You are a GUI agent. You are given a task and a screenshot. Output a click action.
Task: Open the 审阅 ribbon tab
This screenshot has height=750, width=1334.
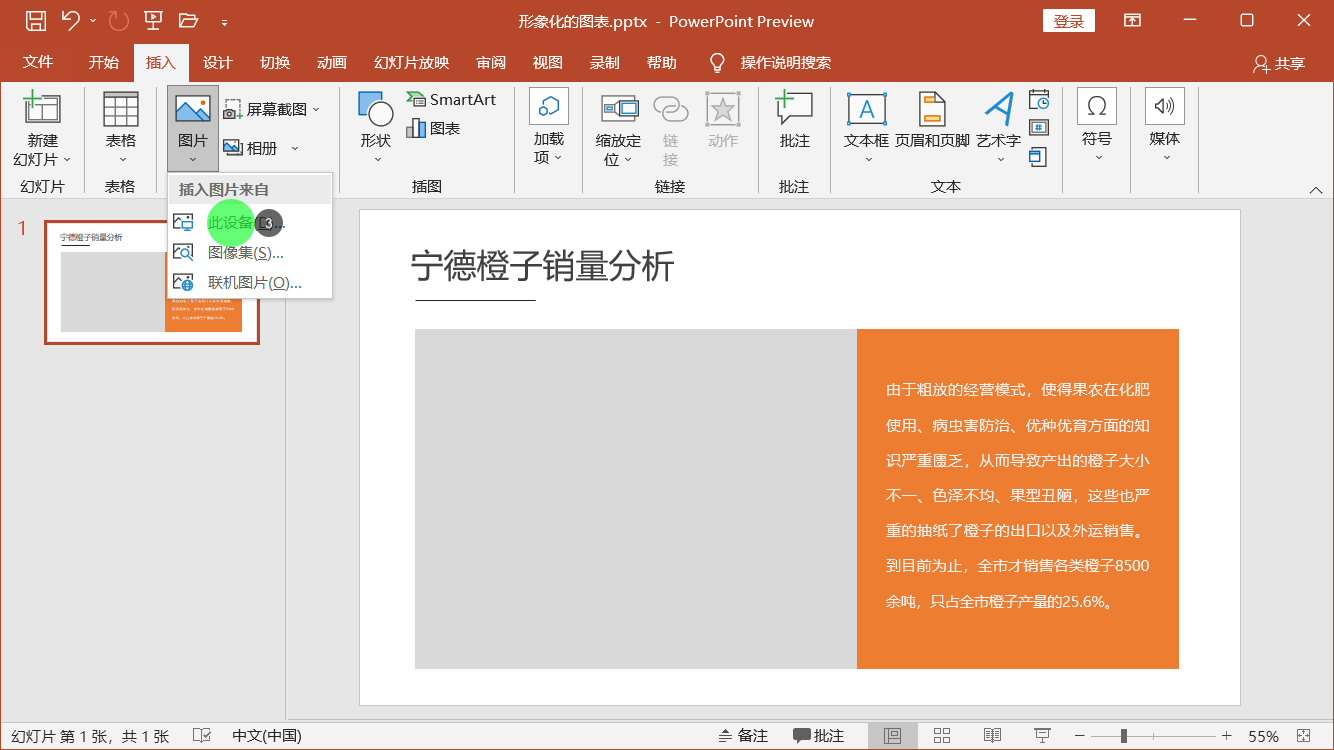click(x=491, y=62)
